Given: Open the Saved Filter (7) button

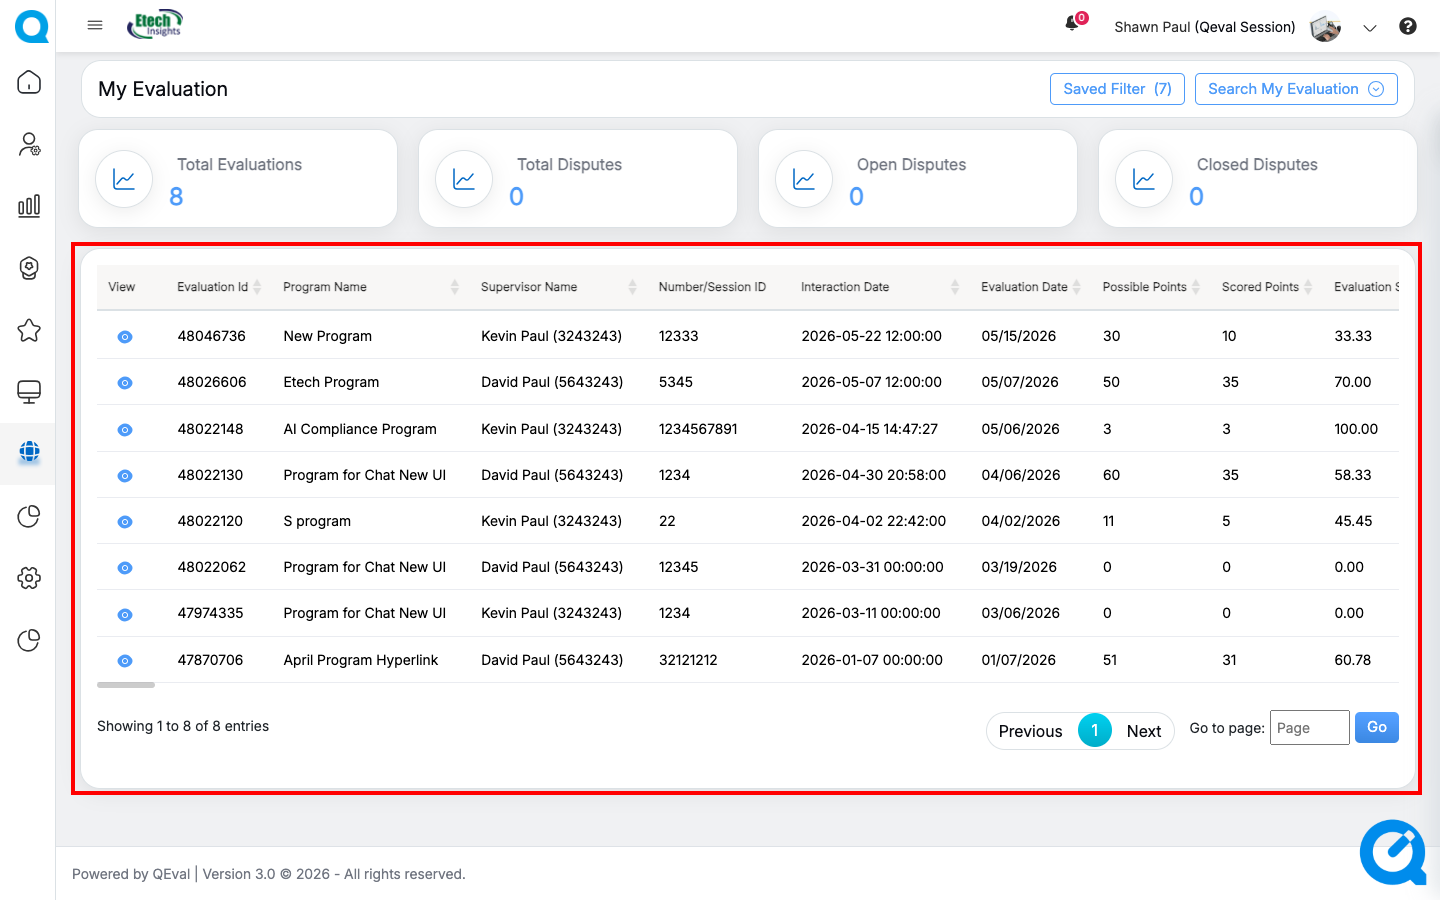Looking at the screenshot, I should (1117, 89).
